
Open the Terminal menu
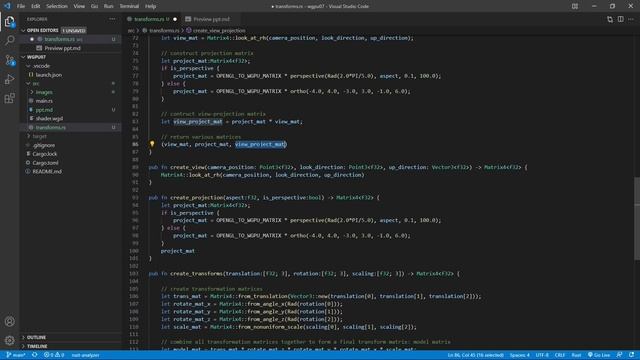129,6
